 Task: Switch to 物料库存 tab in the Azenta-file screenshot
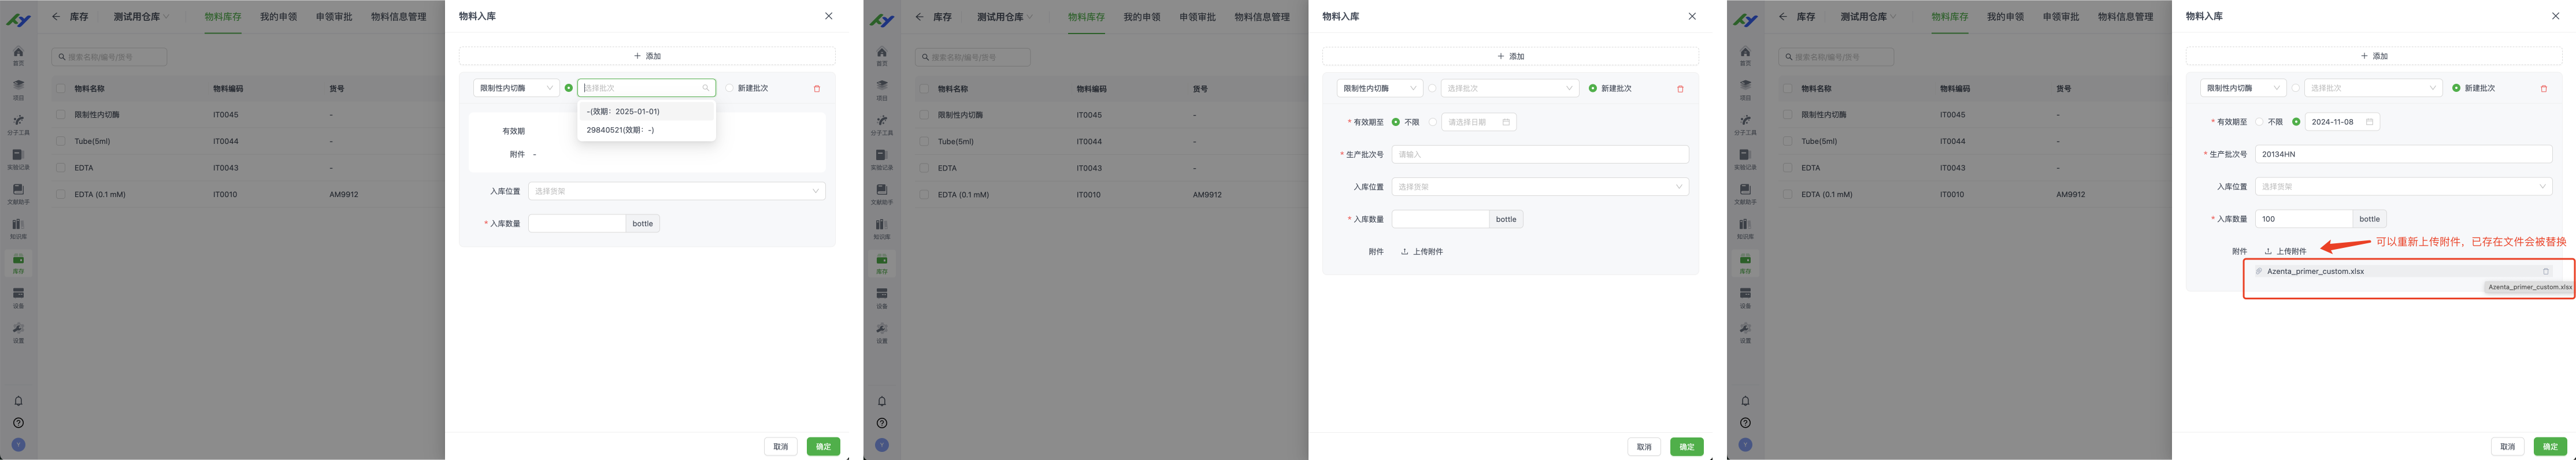point(1950,17)
